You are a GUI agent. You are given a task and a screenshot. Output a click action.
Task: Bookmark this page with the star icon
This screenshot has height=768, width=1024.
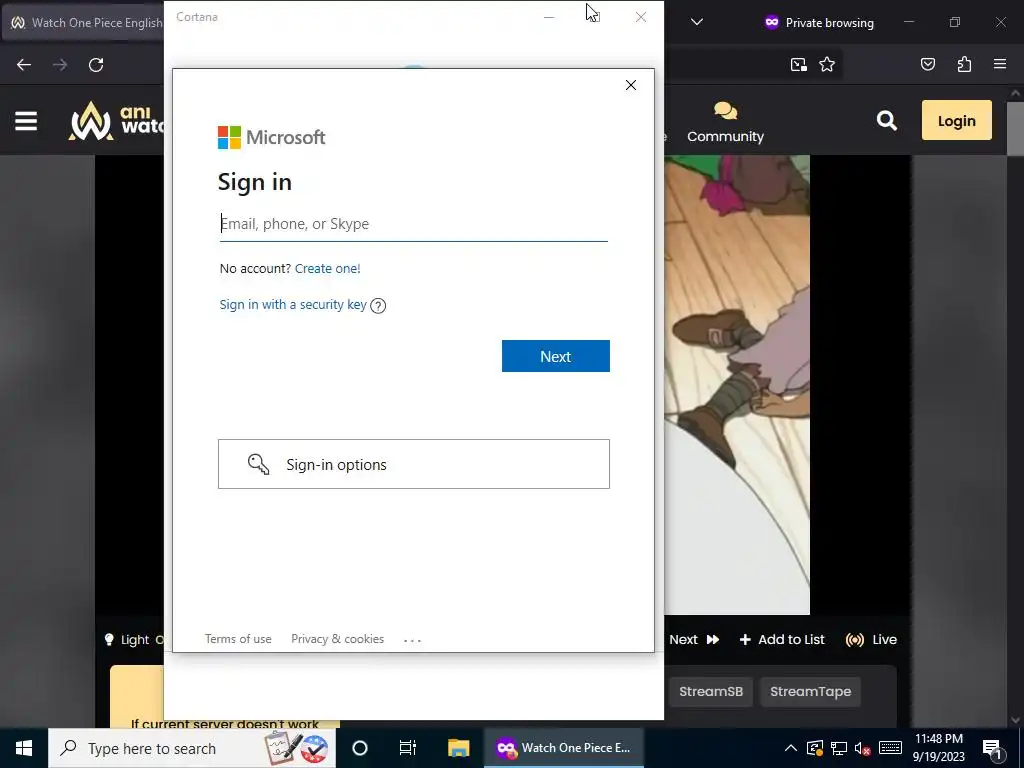point(827,65)
